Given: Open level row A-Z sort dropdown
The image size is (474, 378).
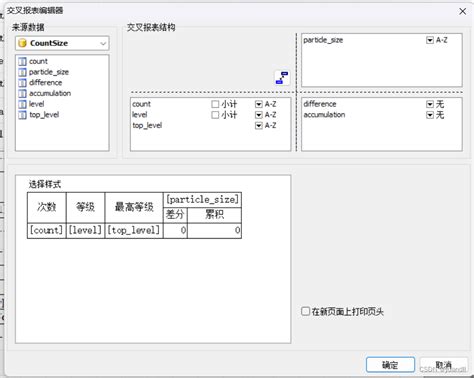Looking at the screenshot, I should tap(259, 115).
